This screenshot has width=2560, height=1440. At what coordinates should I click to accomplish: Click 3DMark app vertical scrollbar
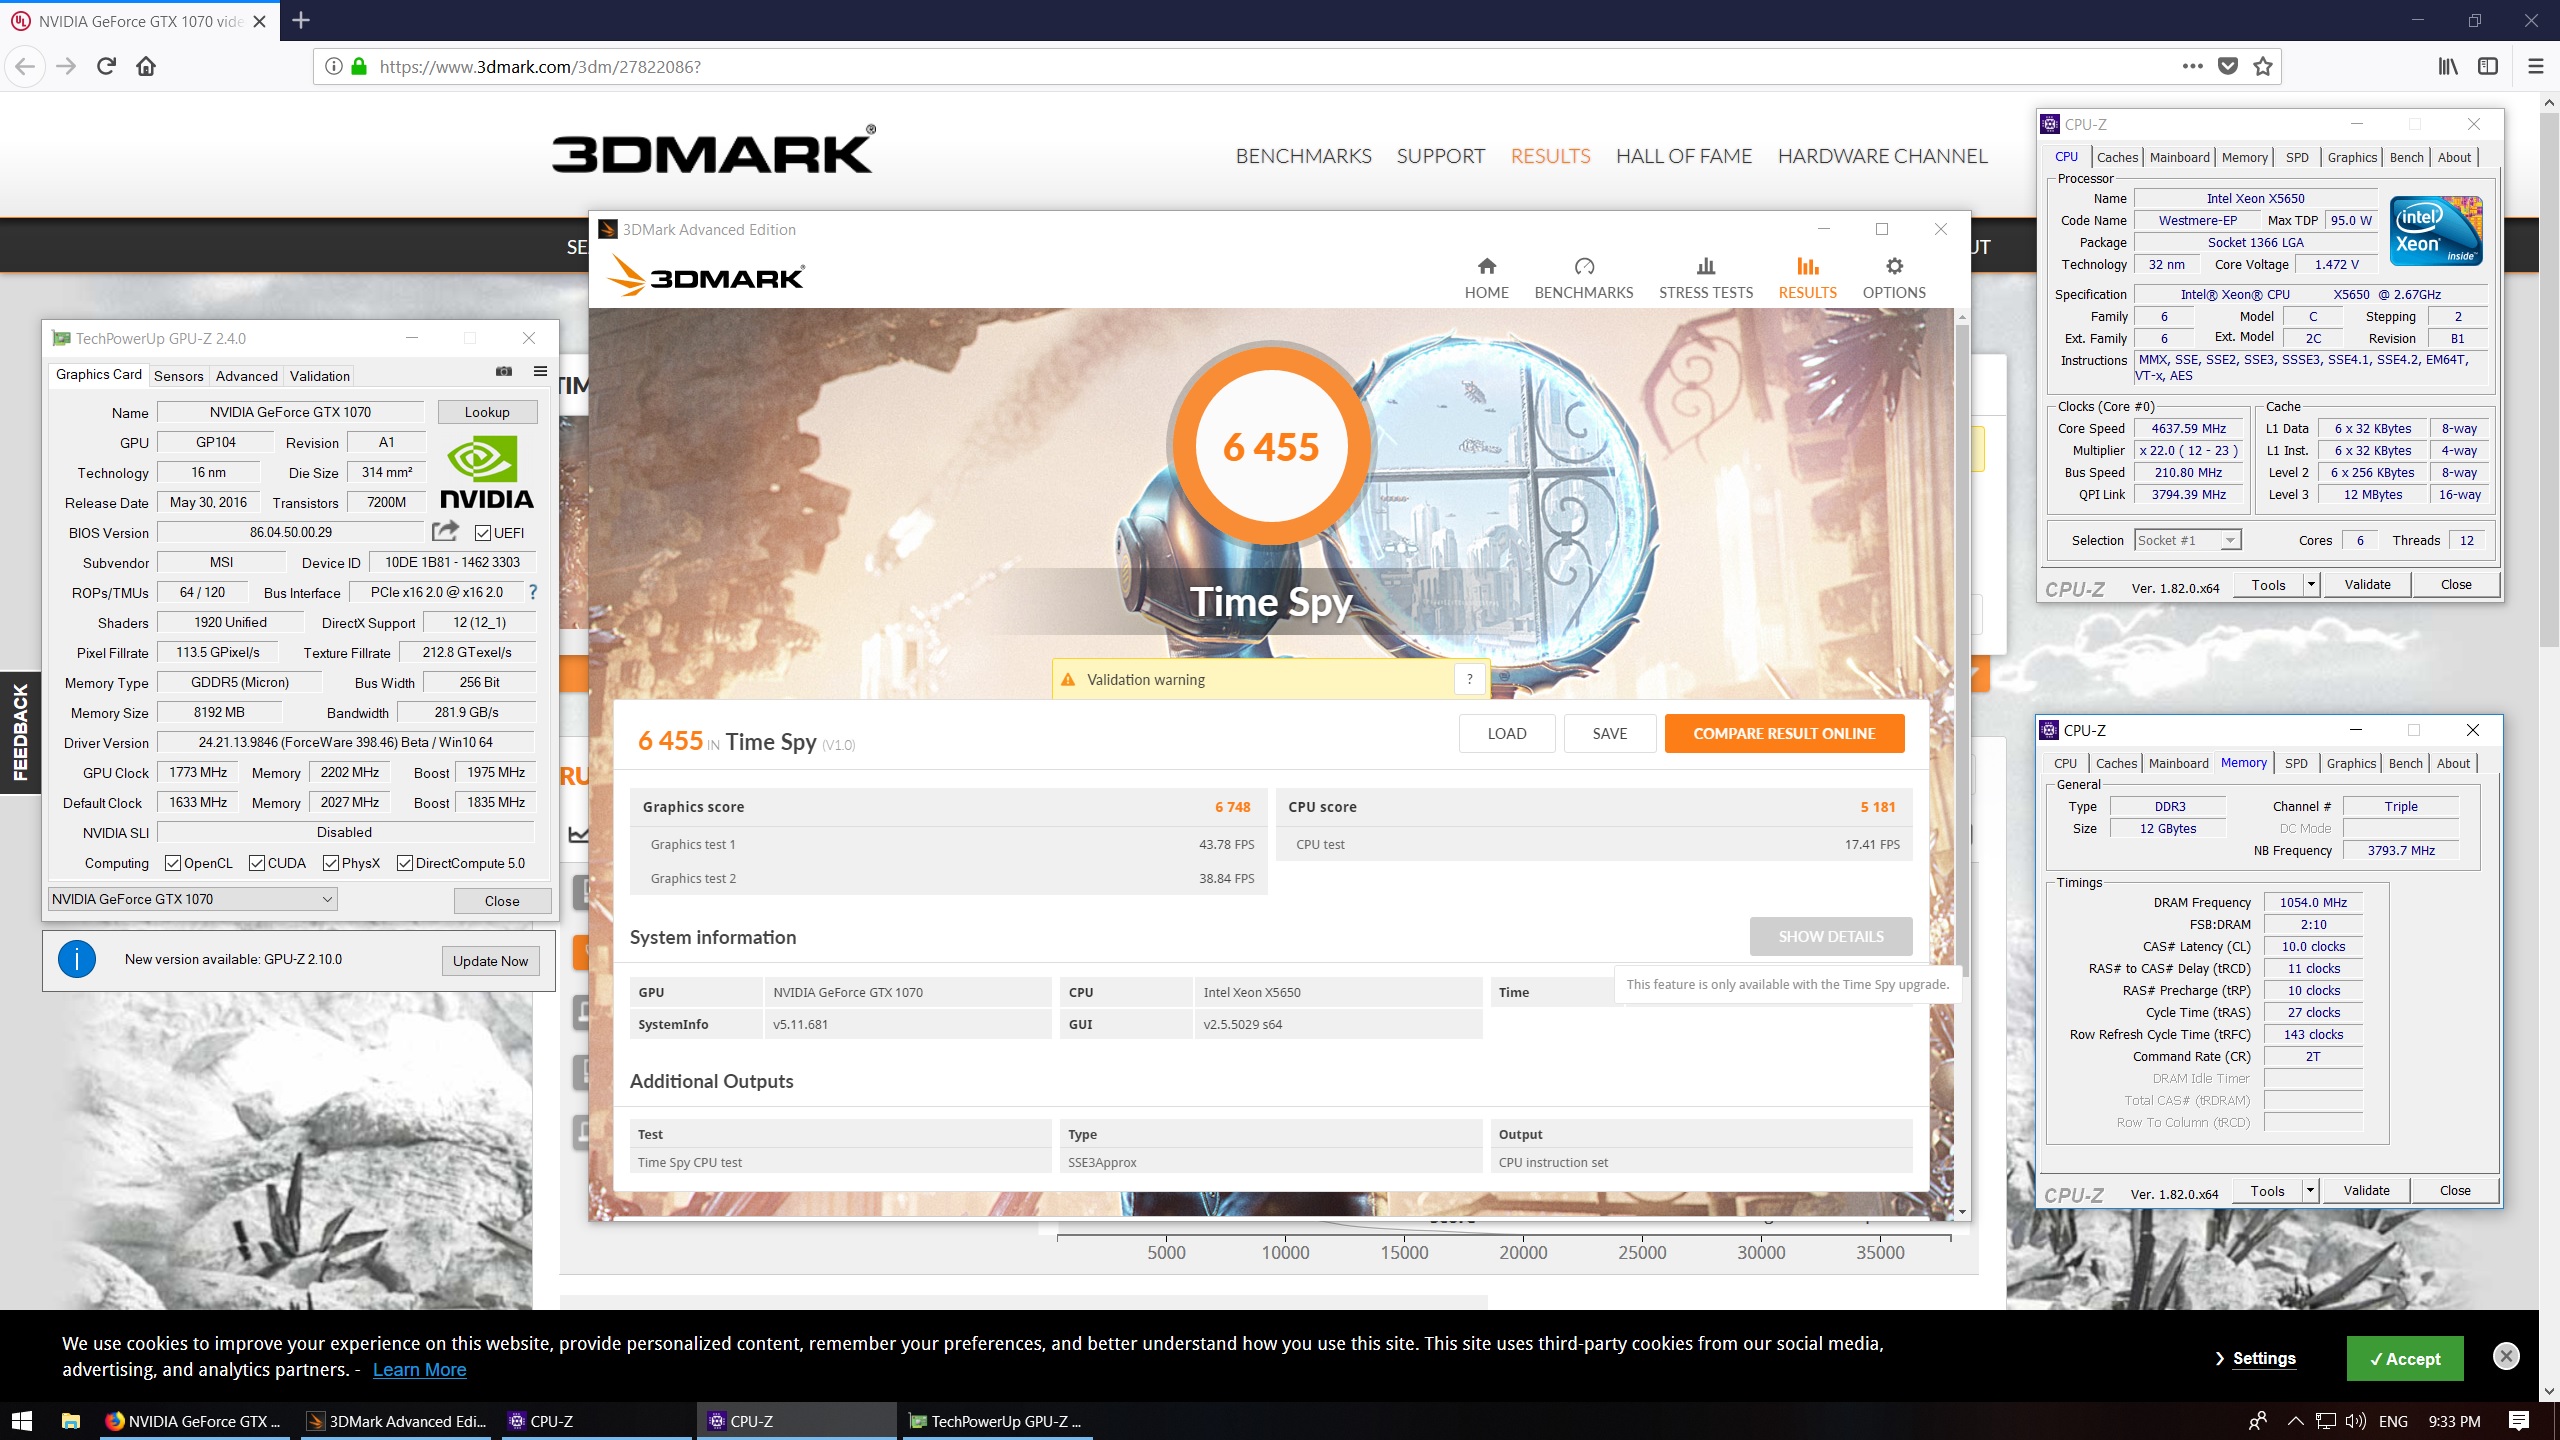pos(1961,650)
